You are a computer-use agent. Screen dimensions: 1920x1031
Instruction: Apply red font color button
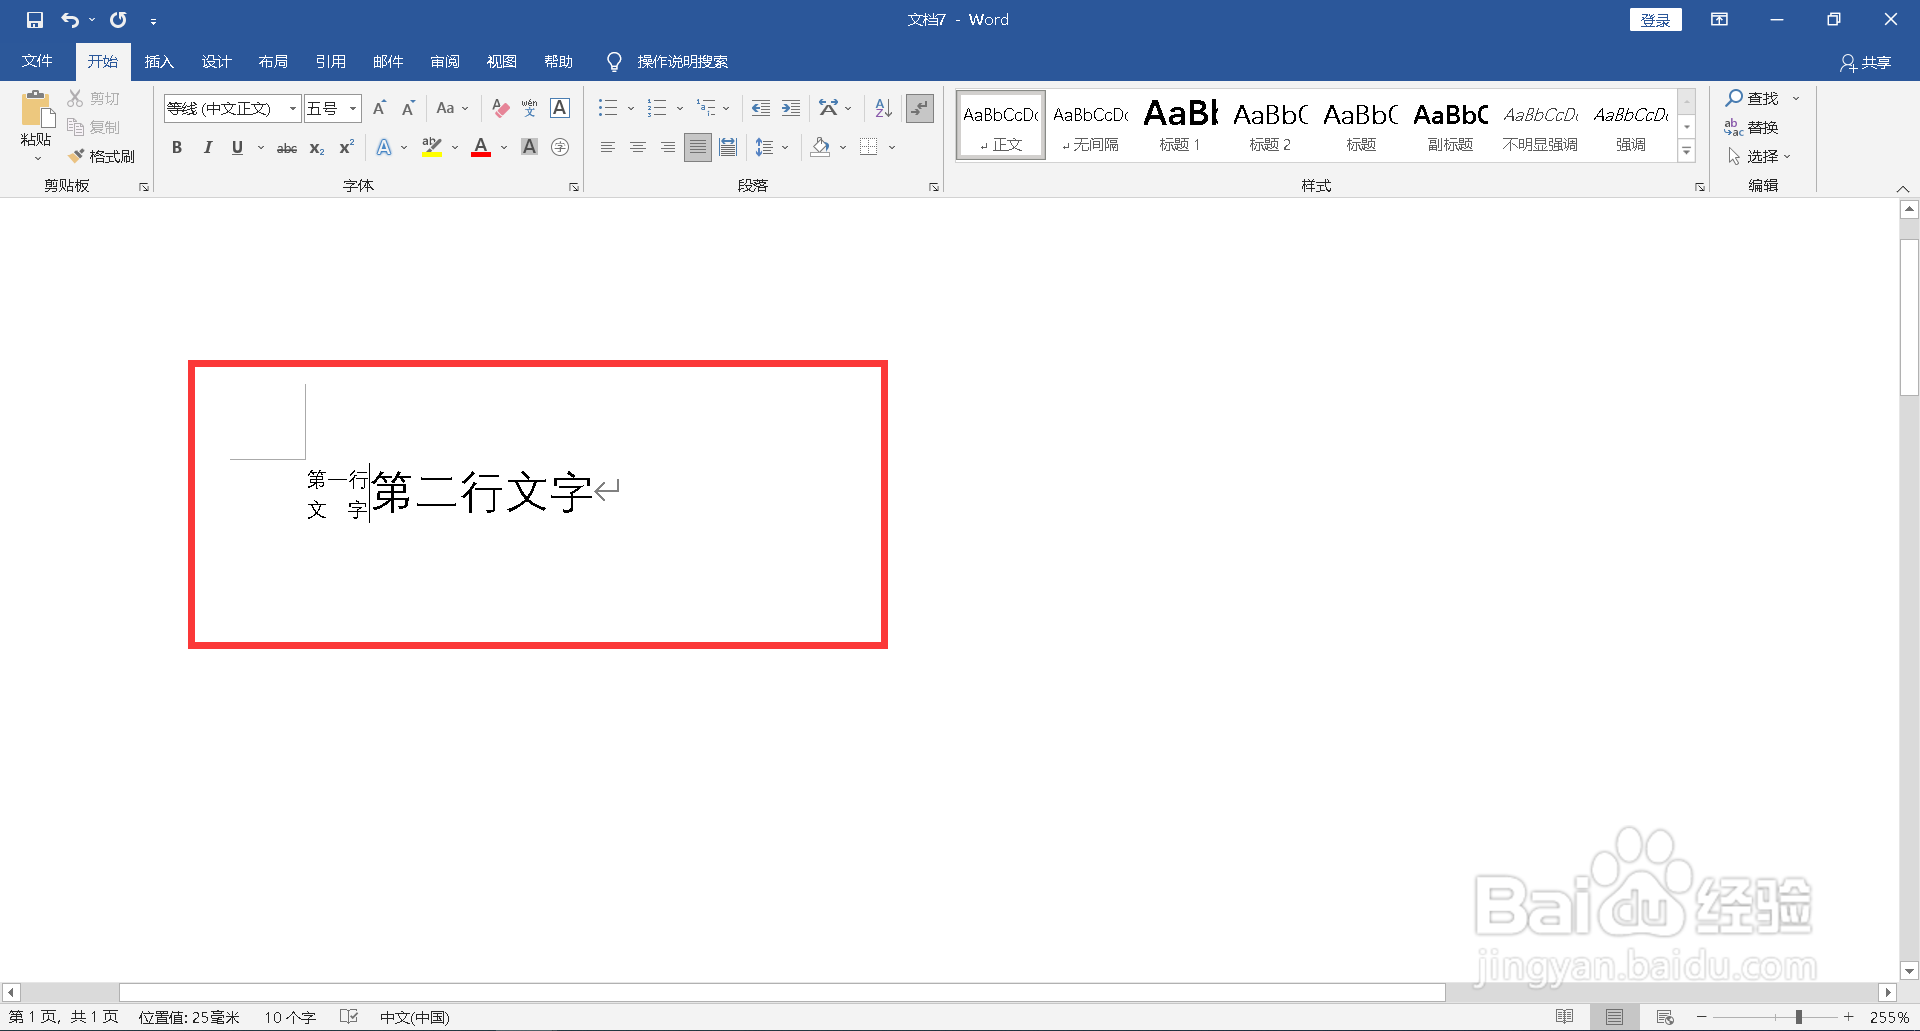coord(481,148)
